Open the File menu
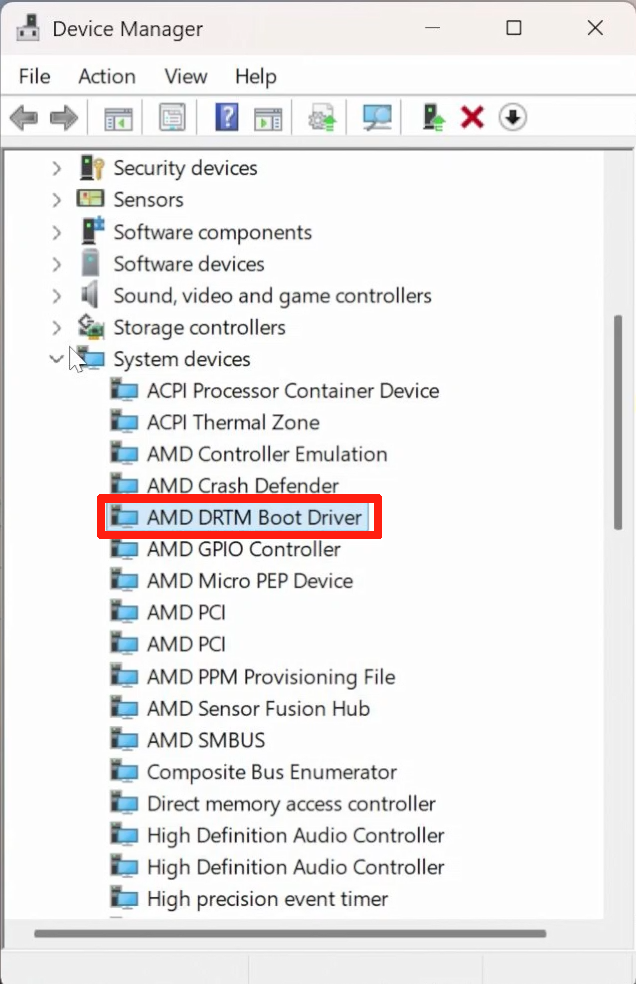Viewport: 636px width, 984px height. tap(34, 77)
